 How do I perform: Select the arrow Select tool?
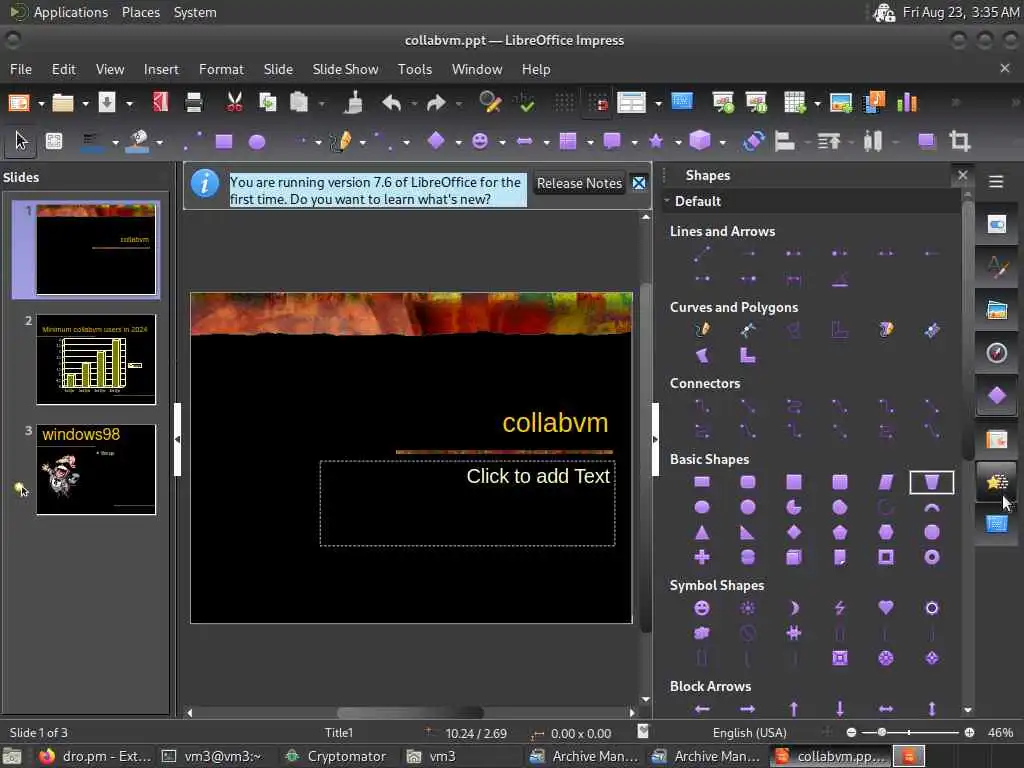(21, 141)
